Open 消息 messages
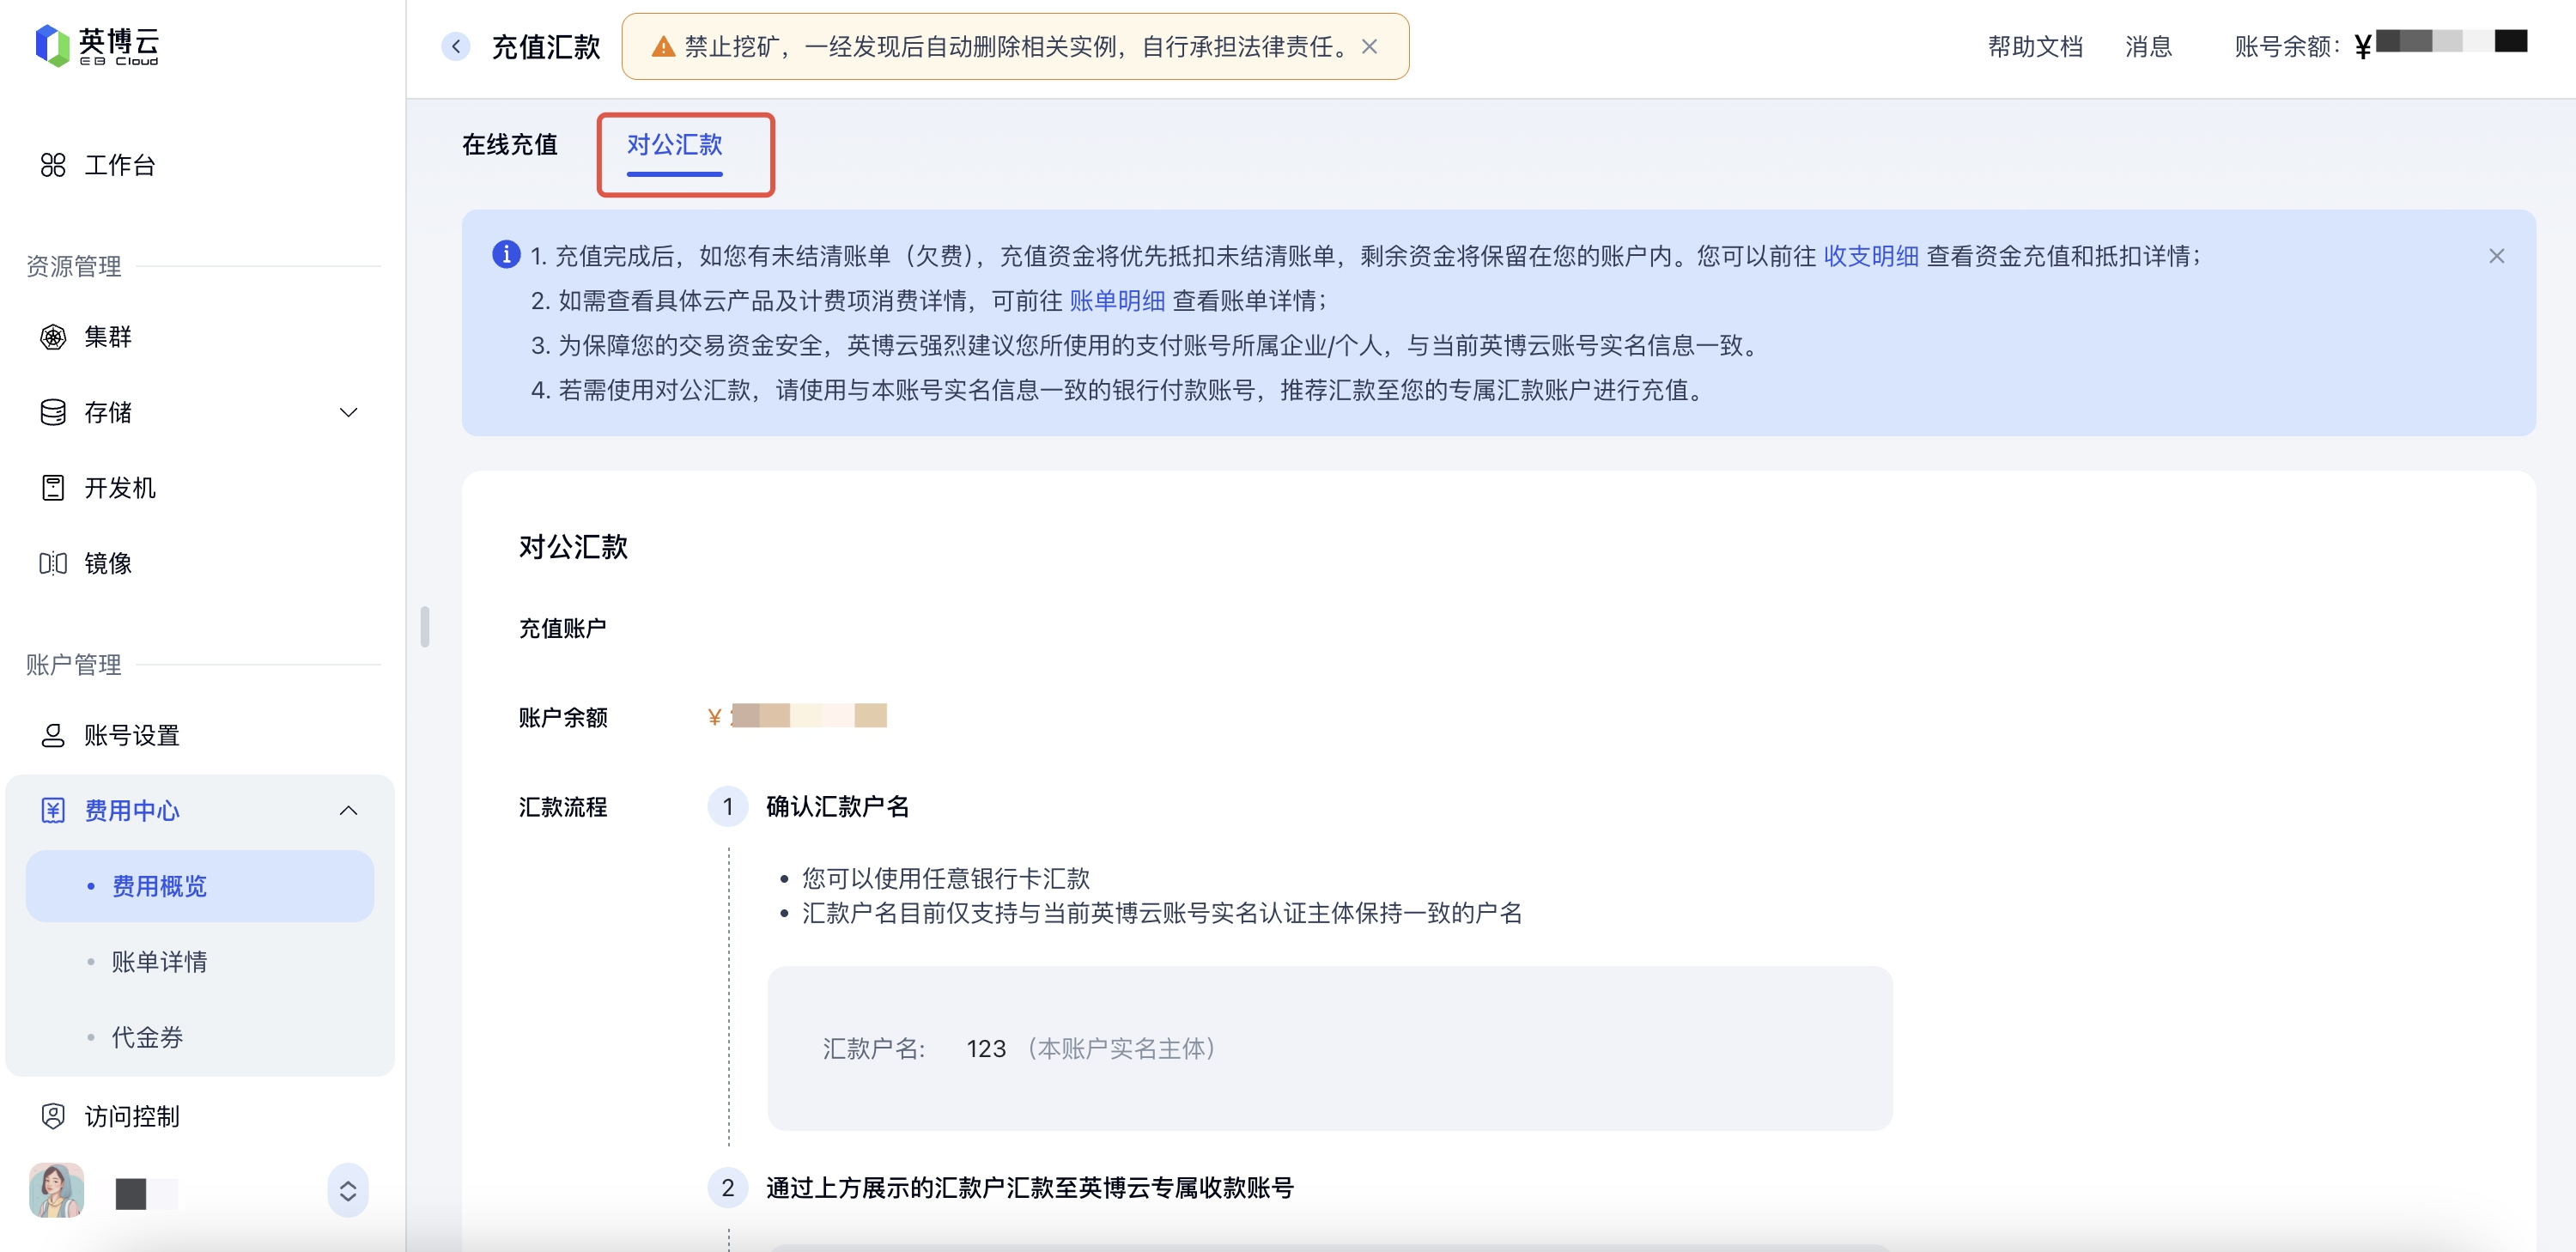The width and height of the screenshot is (2576, 1252). pos(2148,46)
